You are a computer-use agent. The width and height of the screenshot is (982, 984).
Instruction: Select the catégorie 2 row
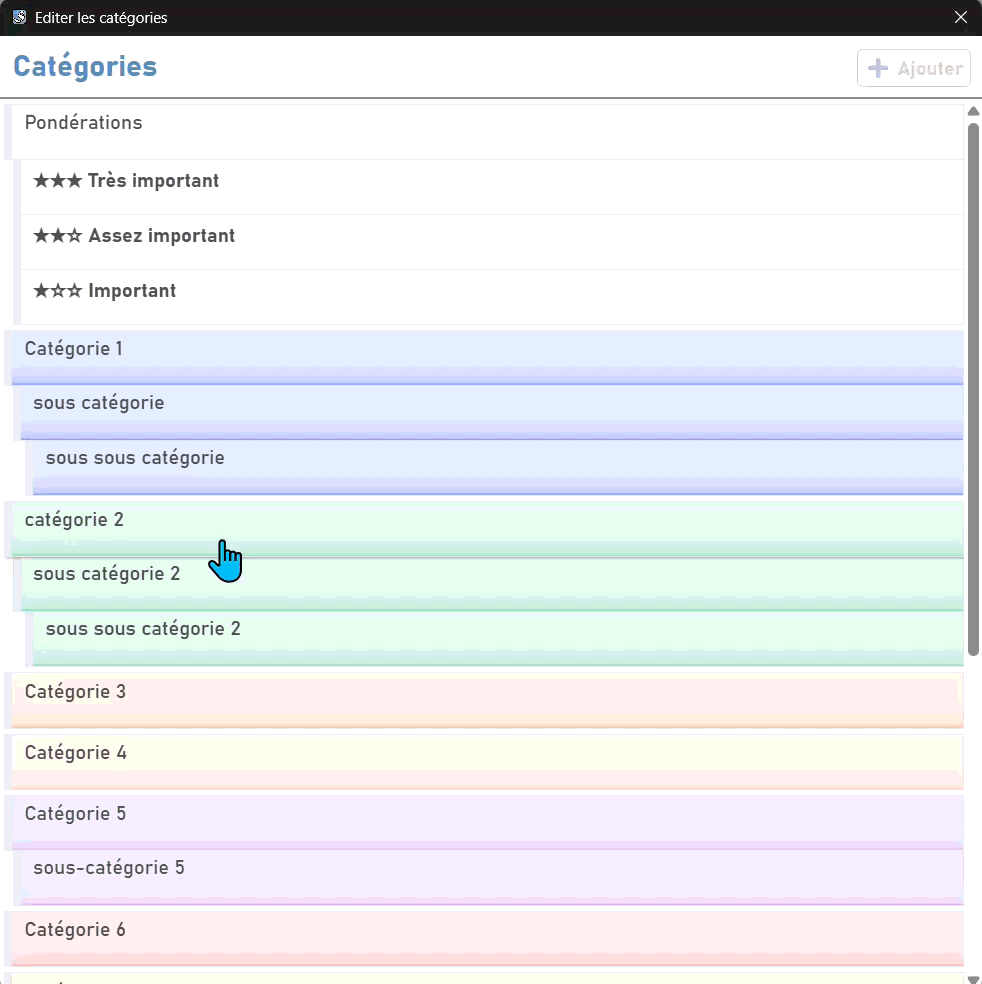488,529
